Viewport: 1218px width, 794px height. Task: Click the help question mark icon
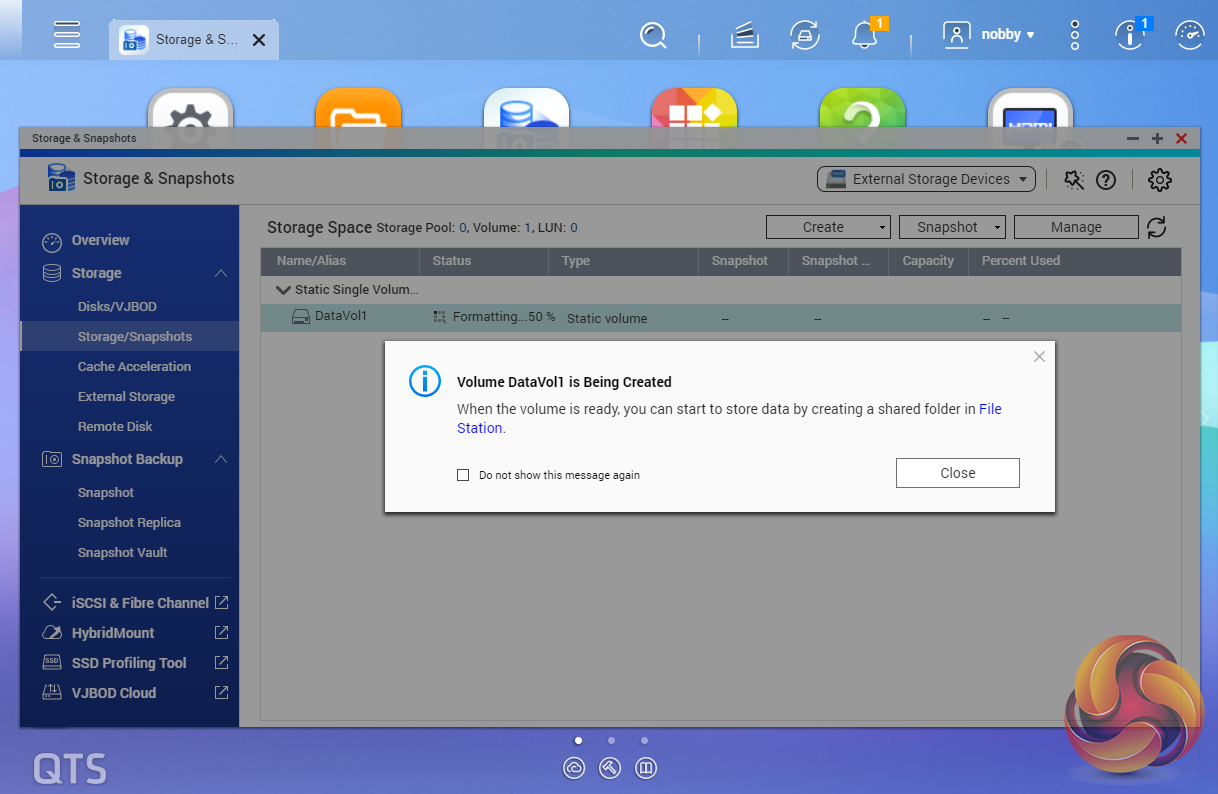click(x=1105, y=180)
